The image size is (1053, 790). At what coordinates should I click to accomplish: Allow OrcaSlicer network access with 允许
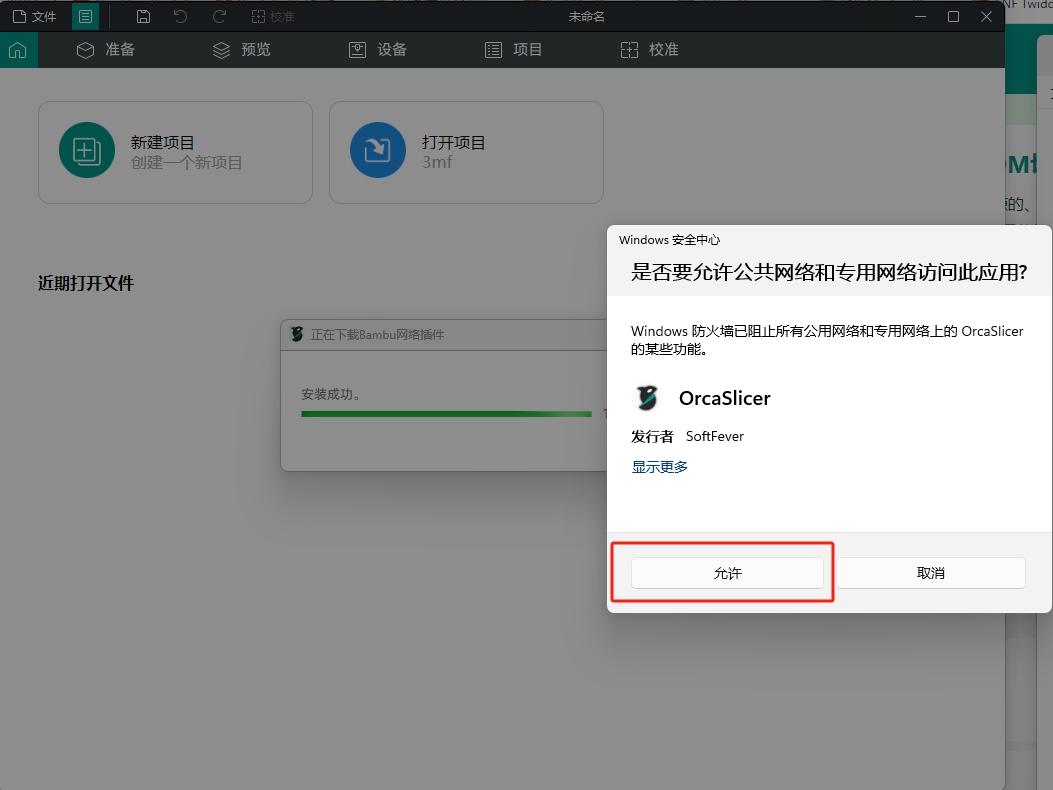727,573
